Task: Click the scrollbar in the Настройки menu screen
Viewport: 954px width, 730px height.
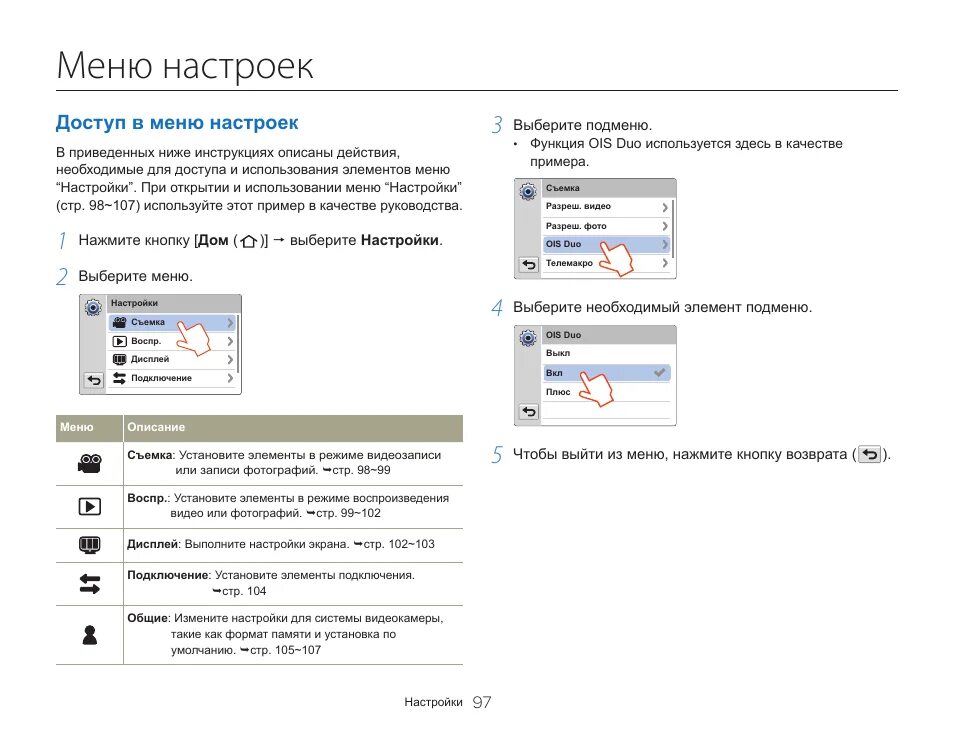Action: 238,344
